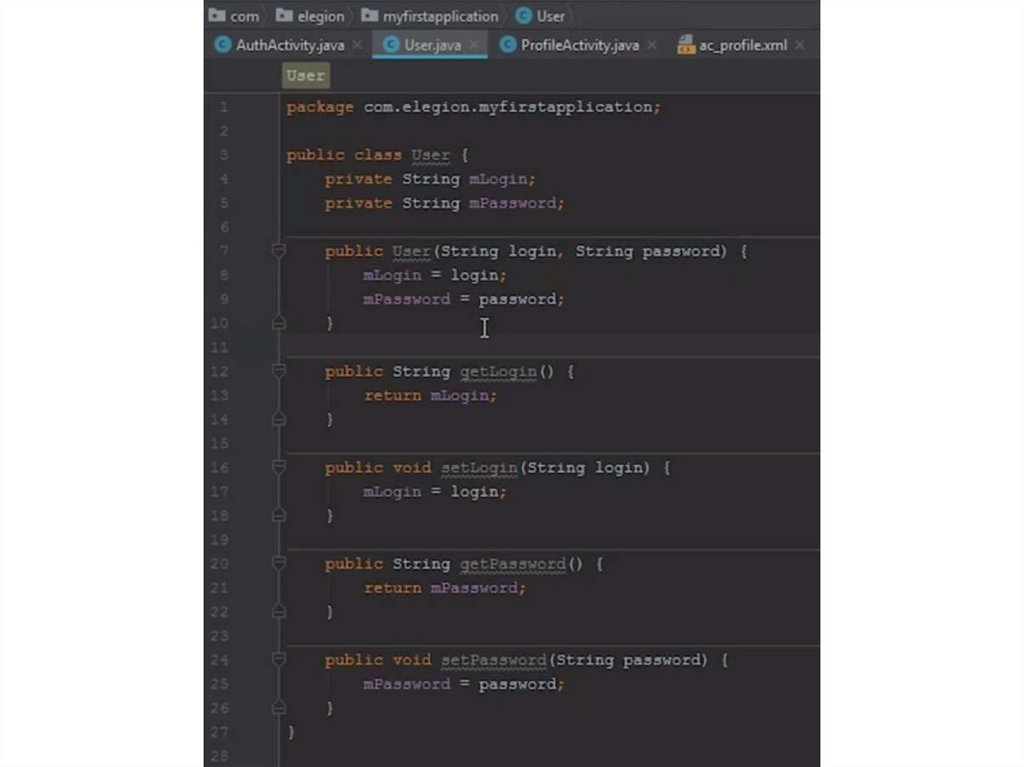
Task: Click the elegion folder icon in breadcrumbs
Action: (284, 15)
